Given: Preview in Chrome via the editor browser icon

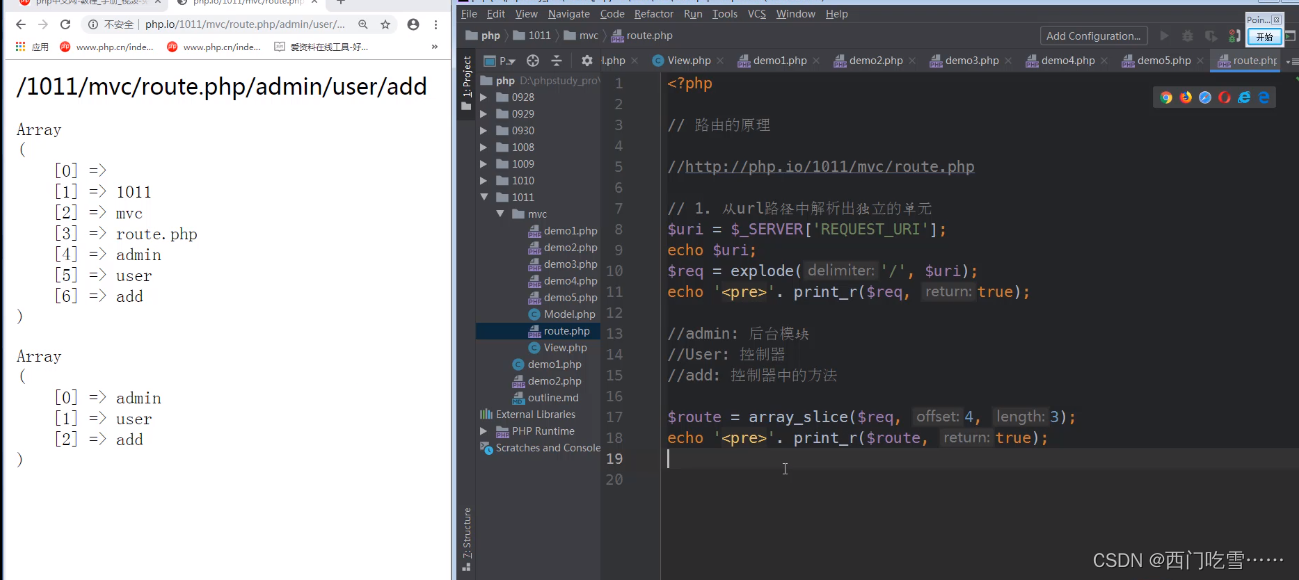Looking at the screenshot, I should tap(1166, 97).
